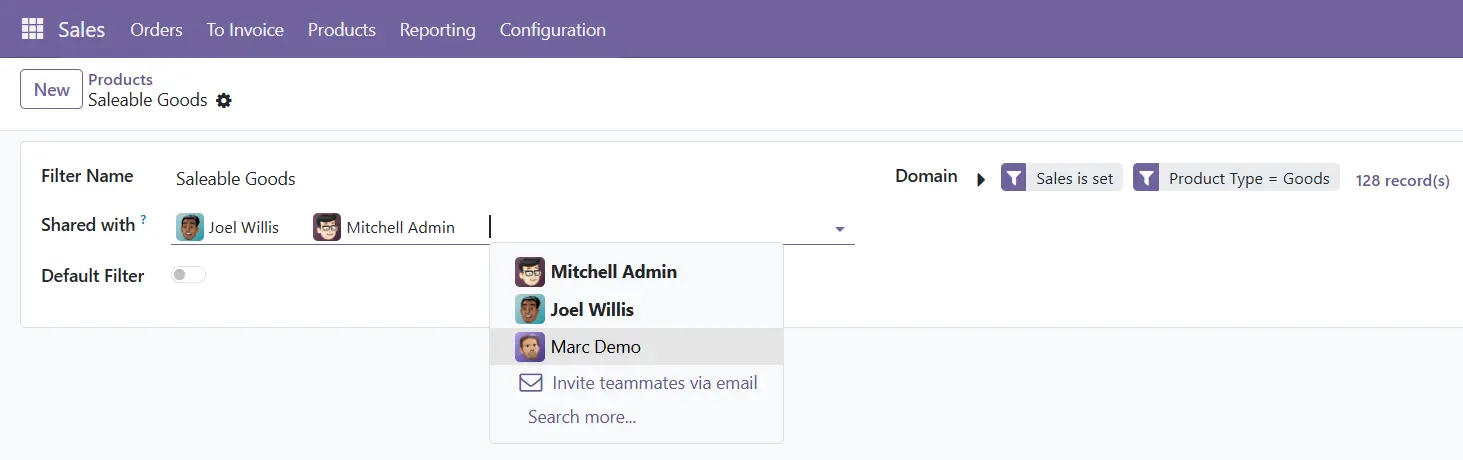Click the Products breadcrumb link
Screen dimensions: 1463x460
pos(120,79)
